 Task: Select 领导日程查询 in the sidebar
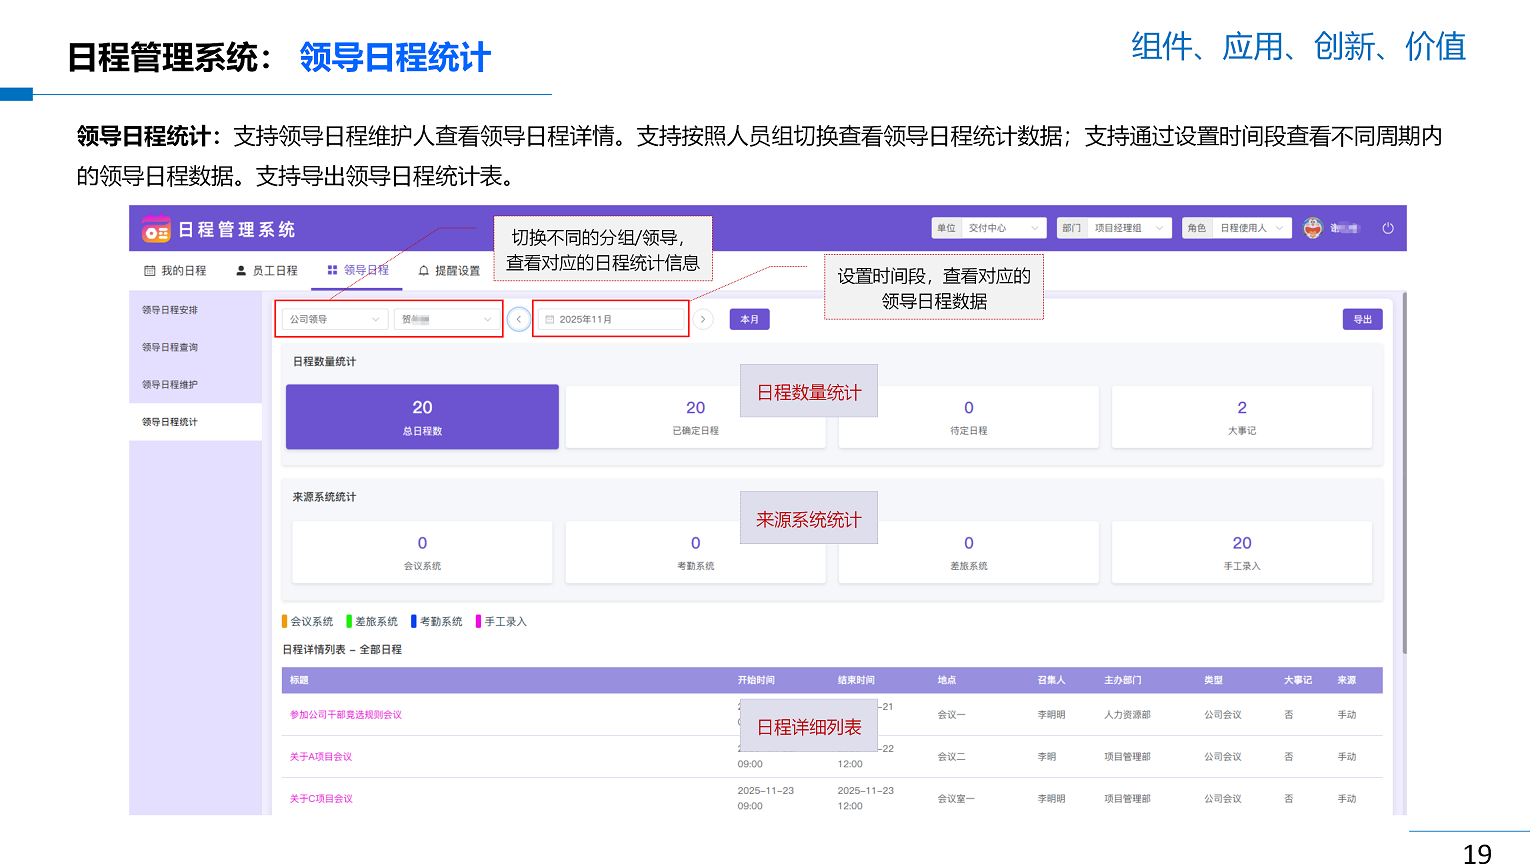[x=170, y=347]
